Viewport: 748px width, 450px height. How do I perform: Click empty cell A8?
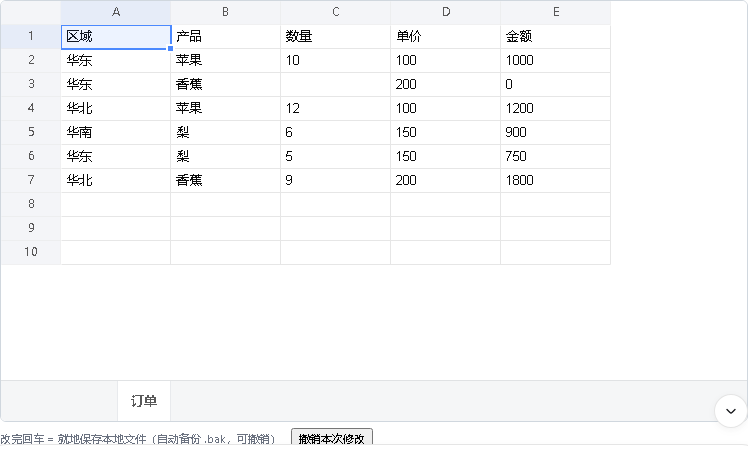coord(116,204)
